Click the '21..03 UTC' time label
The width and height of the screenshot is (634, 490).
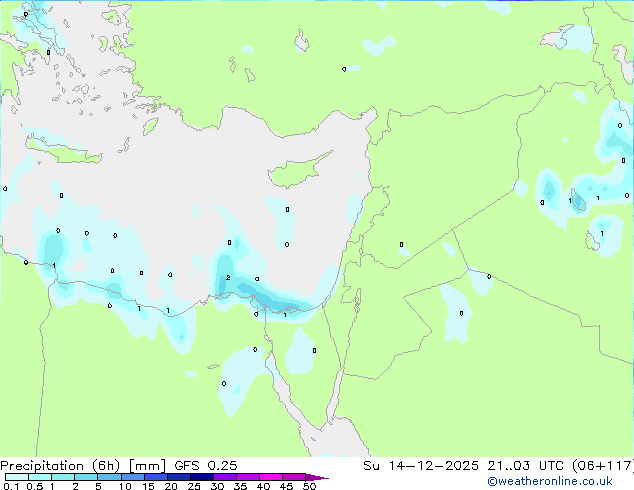(526, 466)
